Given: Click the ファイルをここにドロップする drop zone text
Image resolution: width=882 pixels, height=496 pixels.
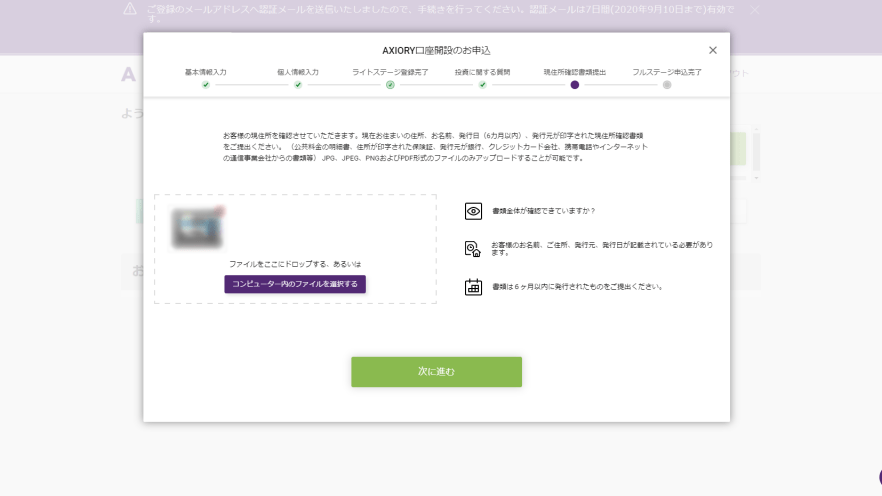Looking at the screenshot, I should click(x=295, y=264).
